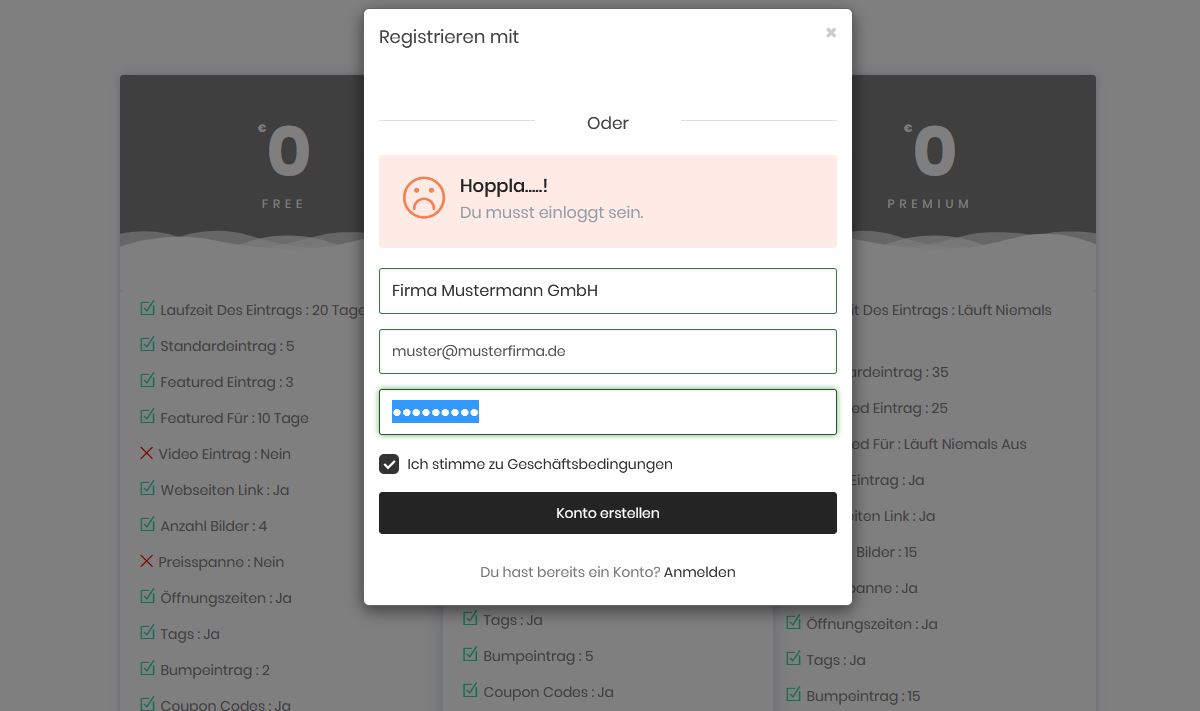This screenshot has height=711, width=1200.
Task: Click red X icon beside Preisspanne : Nein
Action: [146, 561]
